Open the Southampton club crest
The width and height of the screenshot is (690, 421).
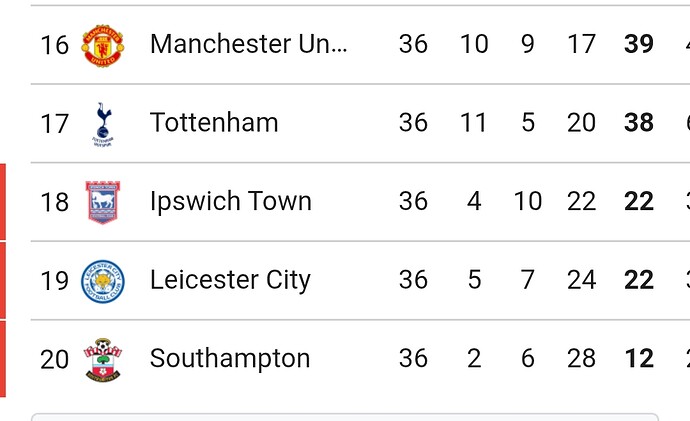pyautogui.click(x=103, y=359)
